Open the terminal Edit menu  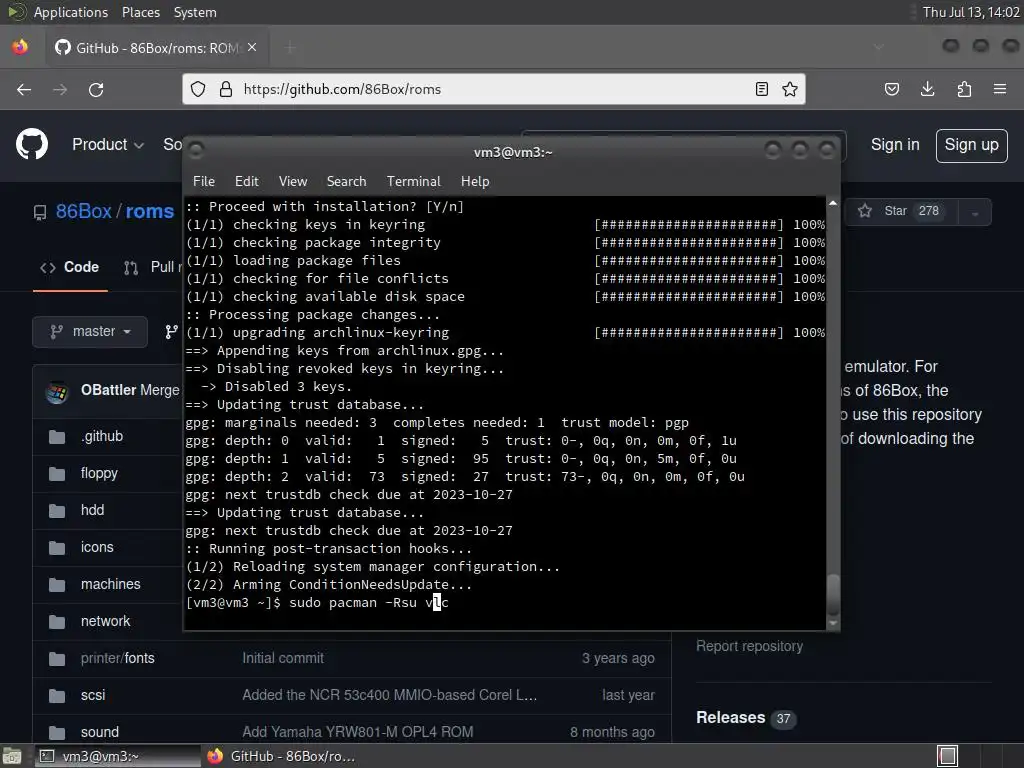point(247,182)
